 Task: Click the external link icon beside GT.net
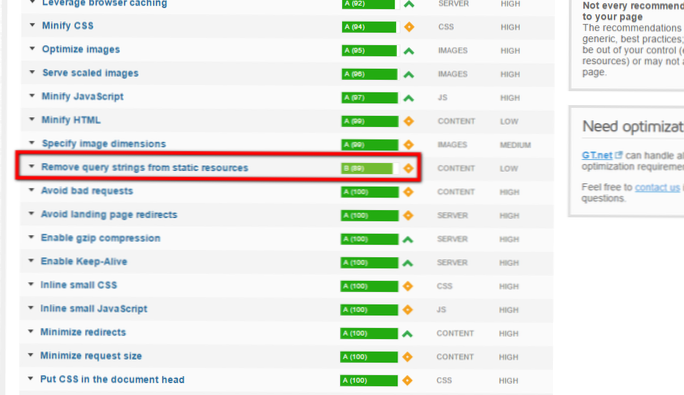[619, 155]
